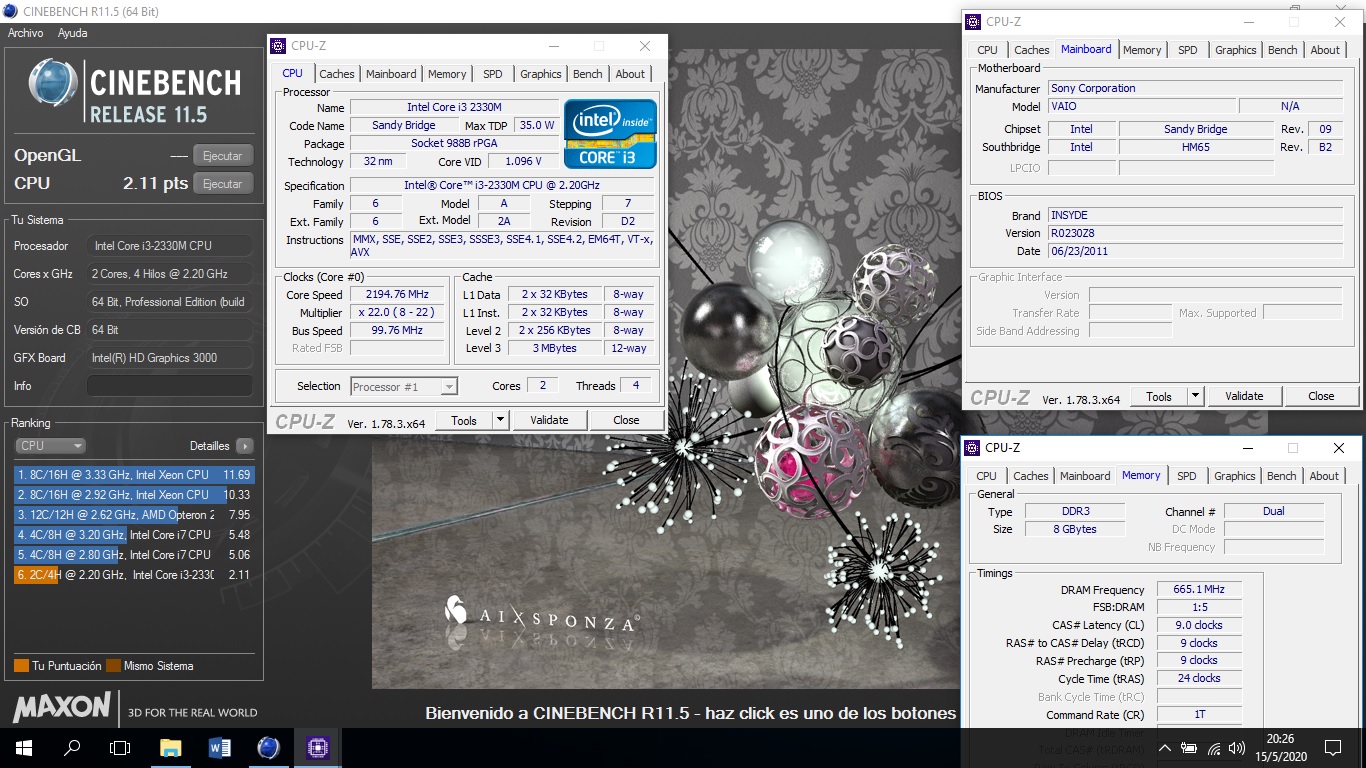Open Archivo menu in Cinebench
The image size is (1366, 768).
[26, 33]
